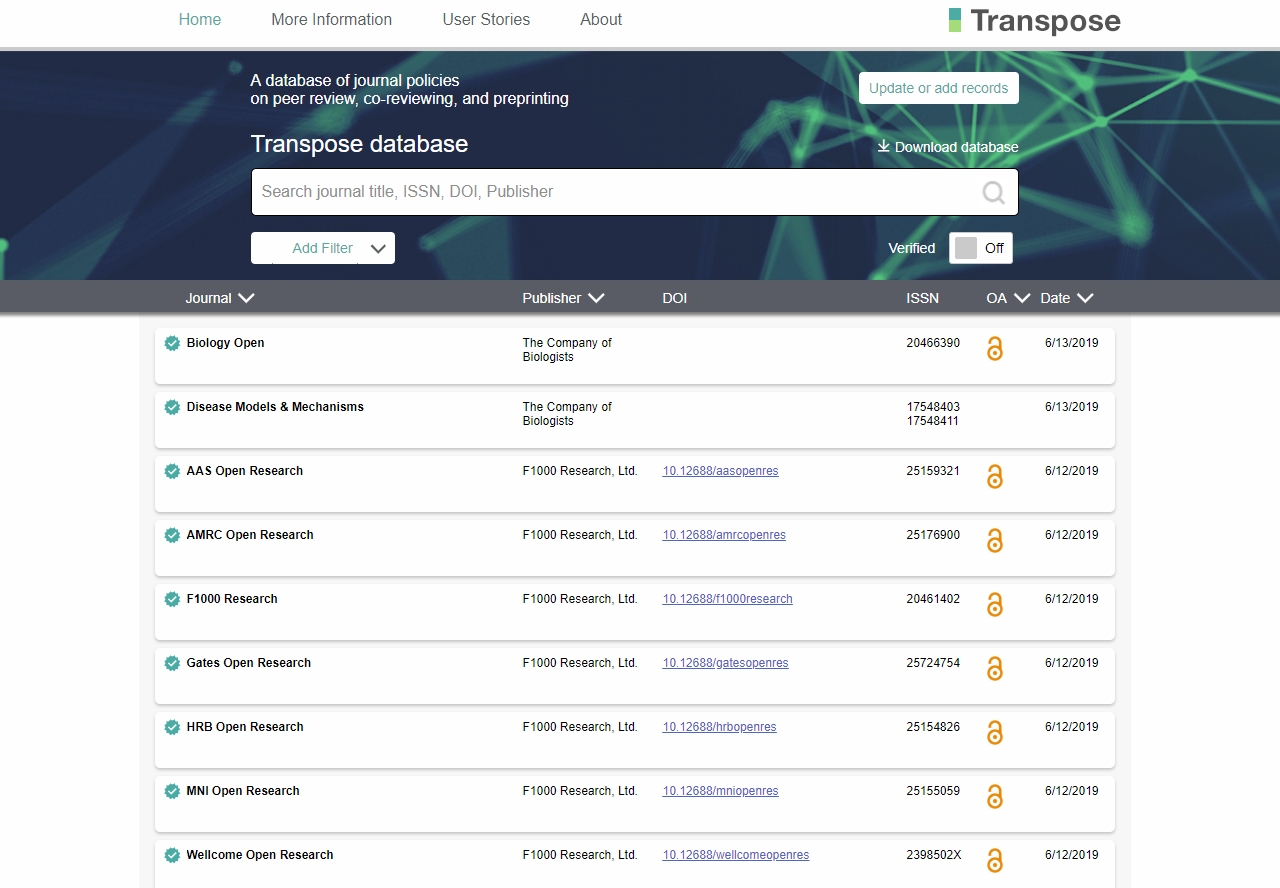
Task: Toggle the Verified switch
Action: [x=980, y=248]
